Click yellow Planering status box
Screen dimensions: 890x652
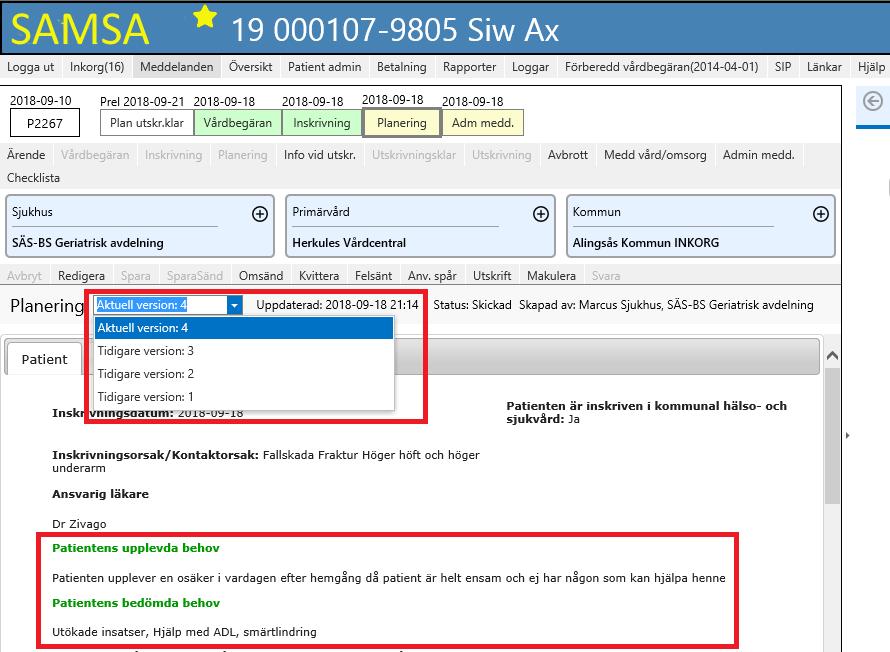[x=402, y=123]
